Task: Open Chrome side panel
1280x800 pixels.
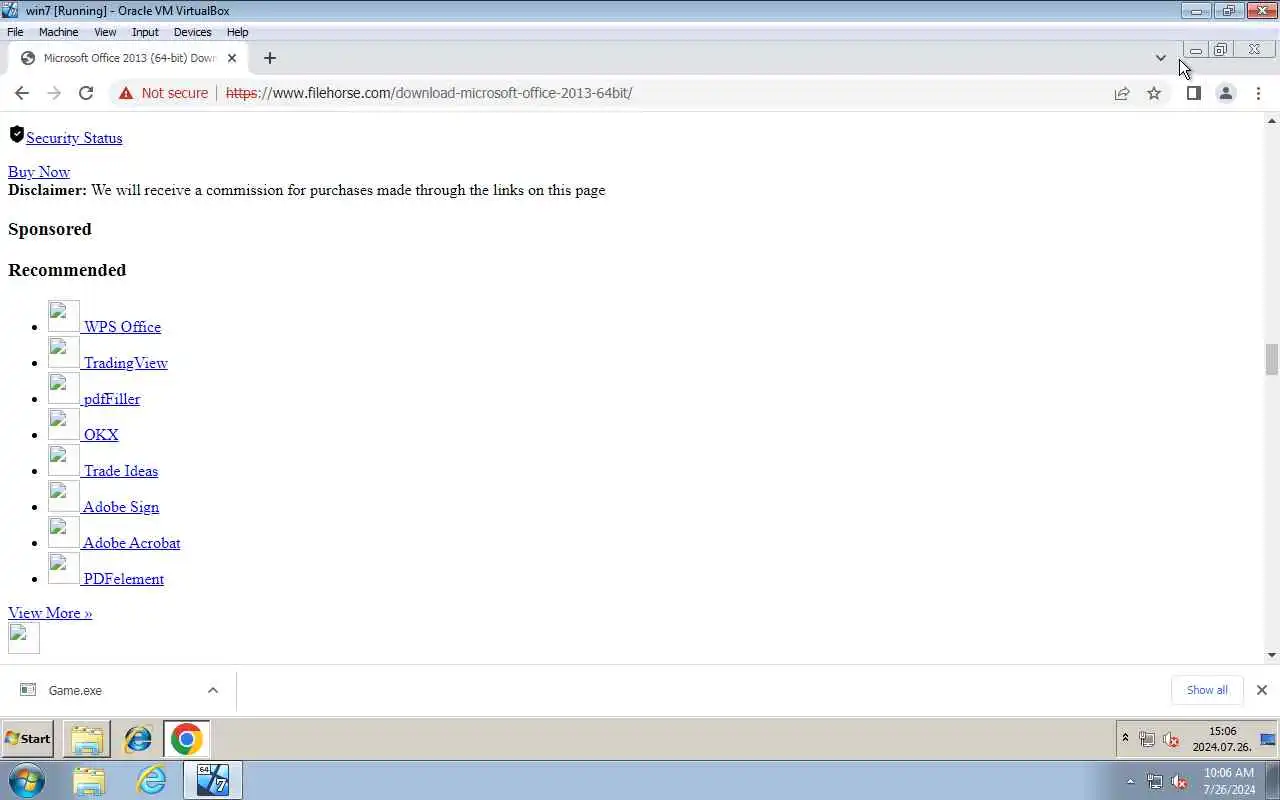Action: (1193, 93)
